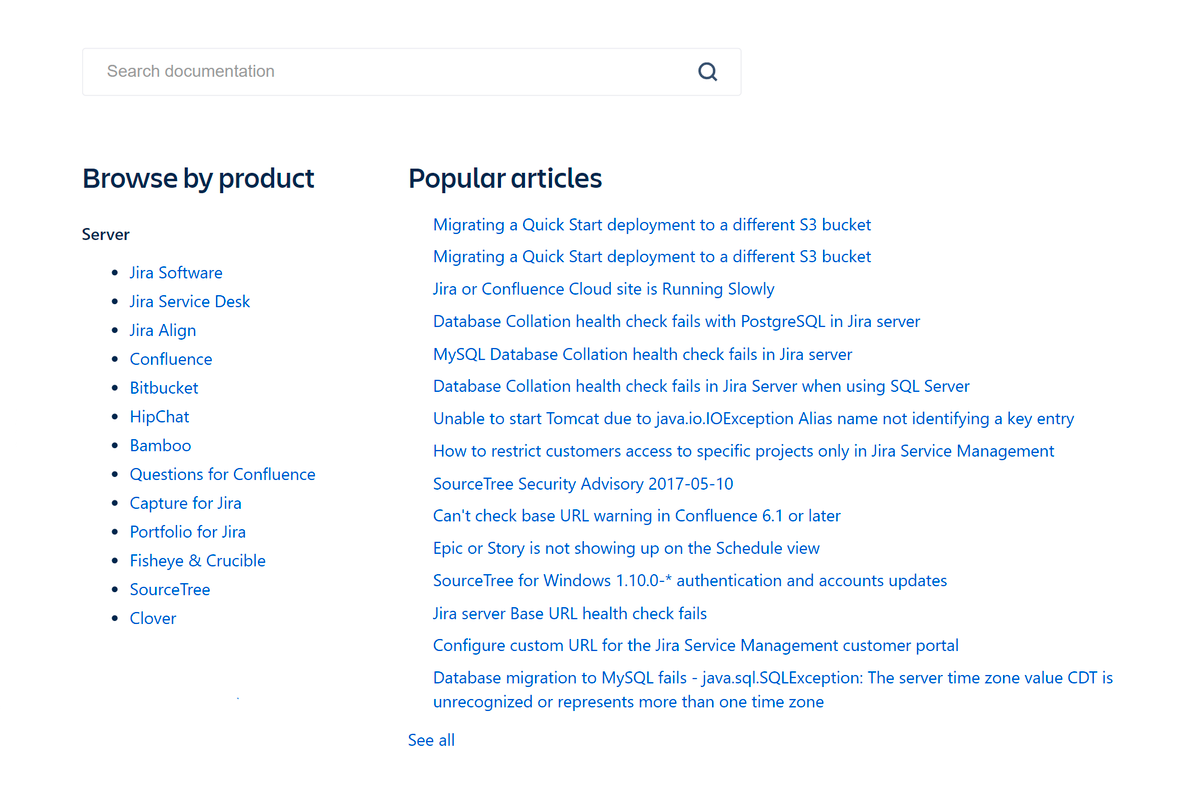Open Jira Service Desk documentation
Screen dimensions: 1200x804
pos(190,302)
